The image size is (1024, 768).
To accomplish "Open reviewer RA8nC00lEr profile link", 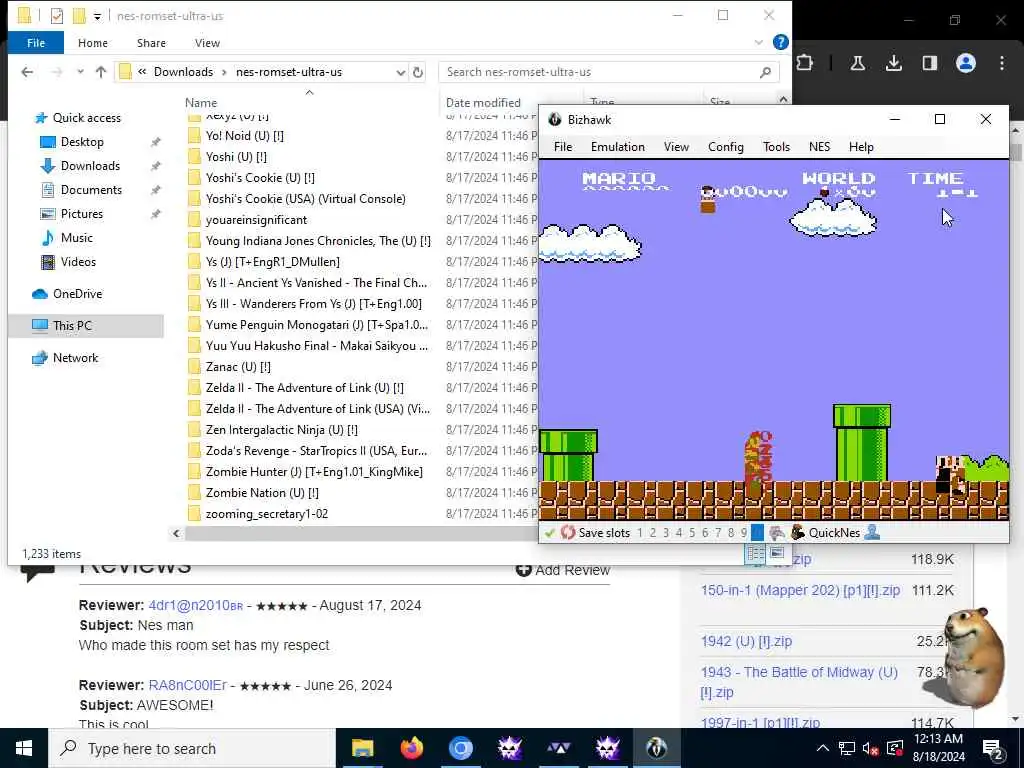I will pos(187,685).
